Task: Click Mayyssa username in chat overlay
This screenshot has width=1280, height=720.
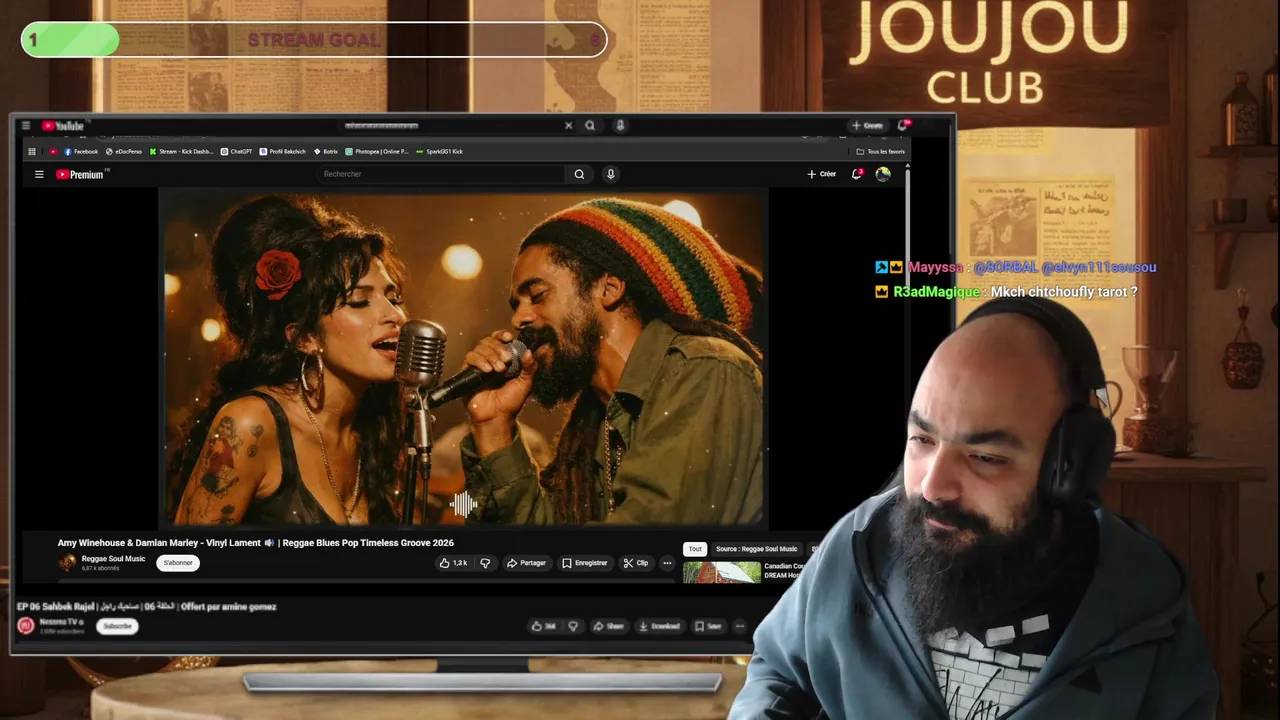Action: [935, 267]
